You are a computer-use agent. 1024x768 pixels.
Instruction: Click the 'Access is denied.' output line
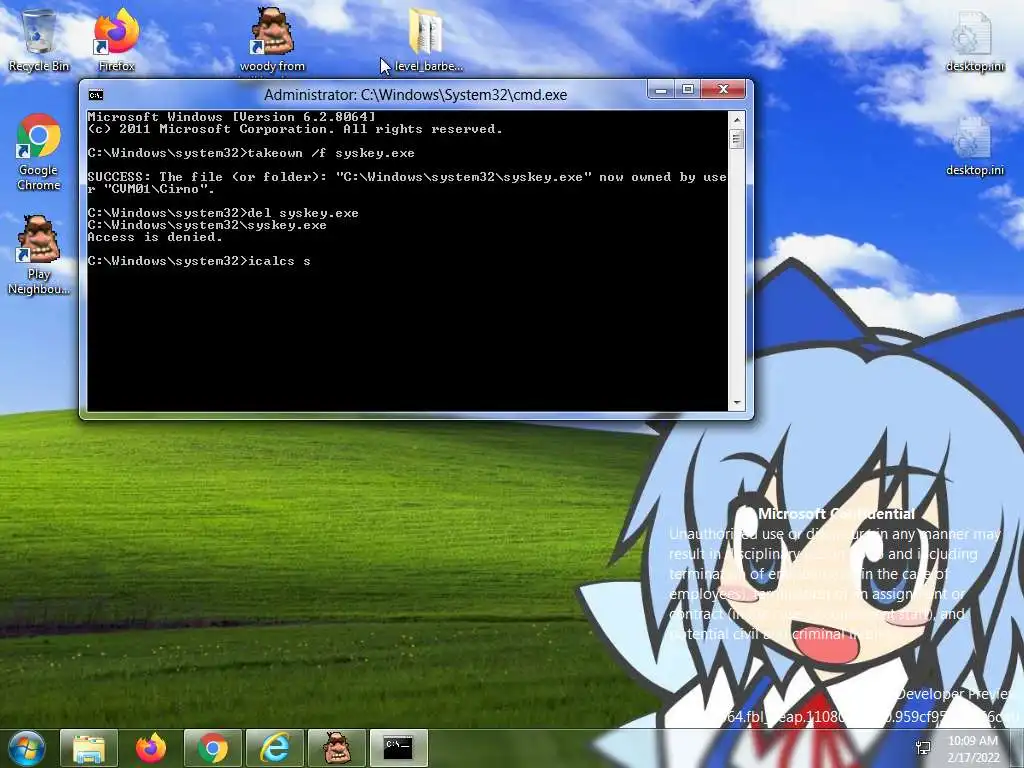[155, 237]
